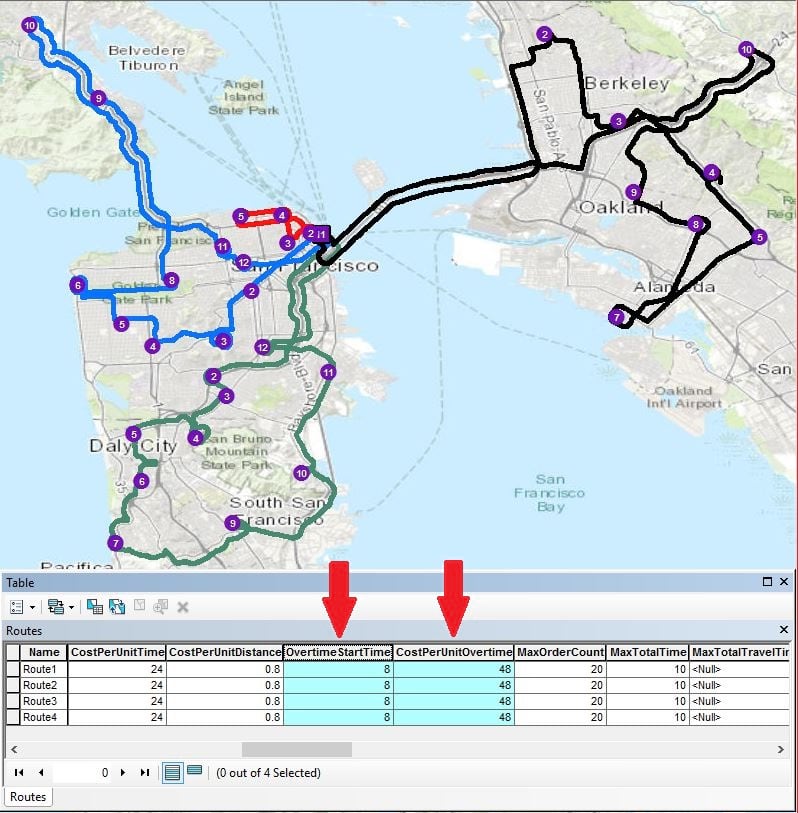Close the Table window
Image resolution: width=798 pixels, height=813 pixels.
point(784,582)
